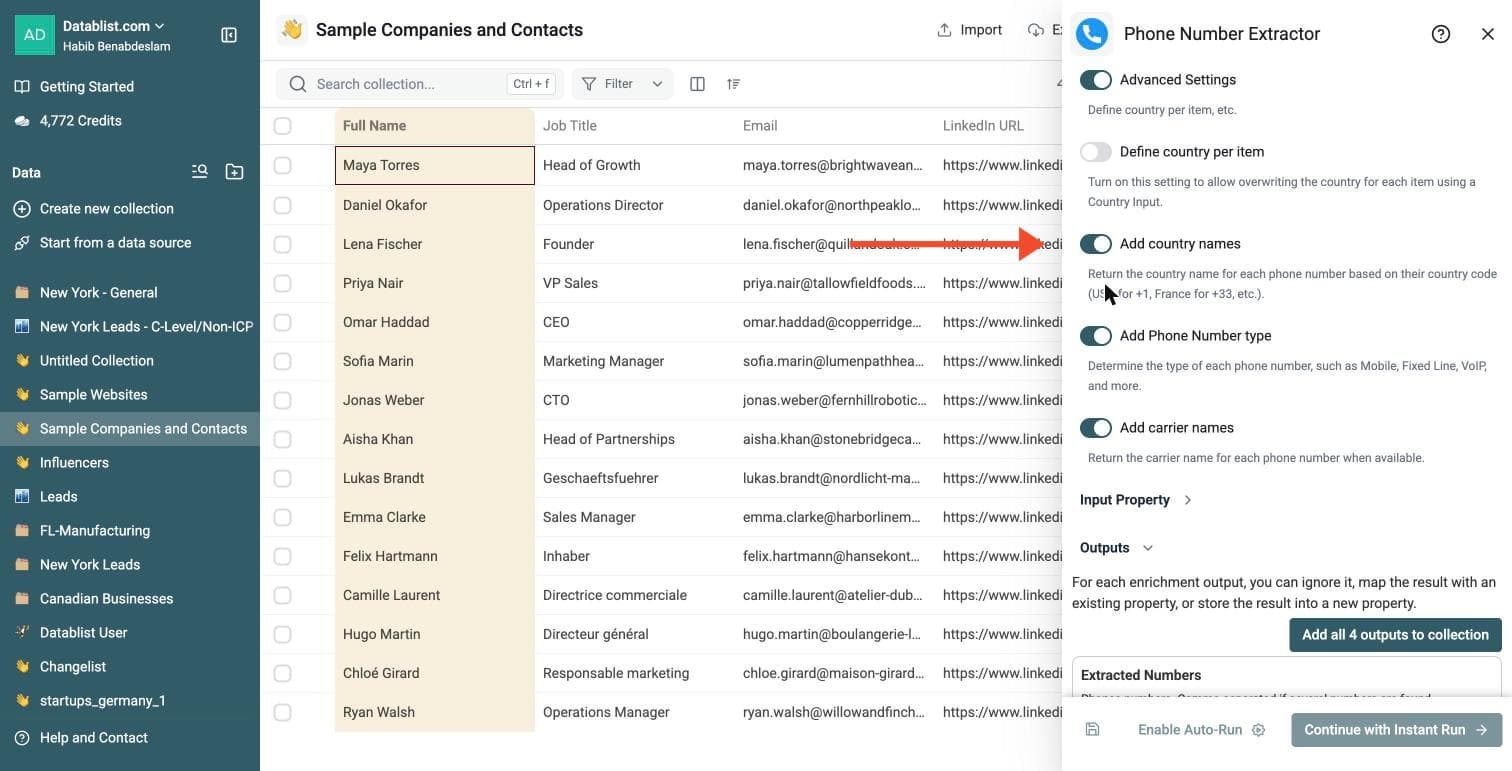Viewport: 1512px width, 771px height.
Task: Click Add all 4 outputs to collection
Action: pyautogui.click(x=1395, y=635)
